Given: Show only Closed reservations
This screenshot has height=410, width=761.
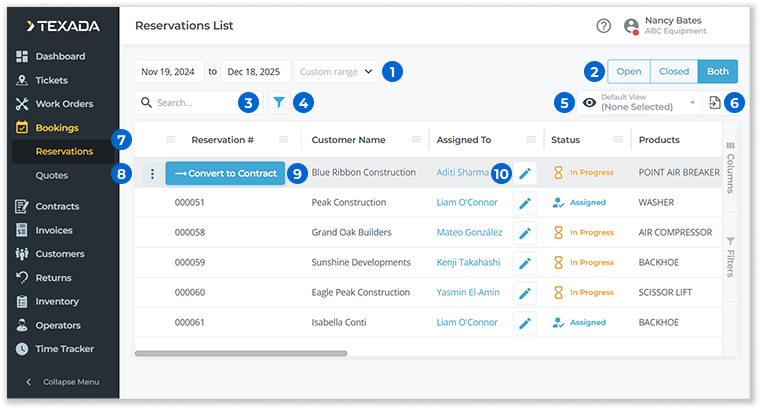Looking at the screenshot, I should 673,71.
